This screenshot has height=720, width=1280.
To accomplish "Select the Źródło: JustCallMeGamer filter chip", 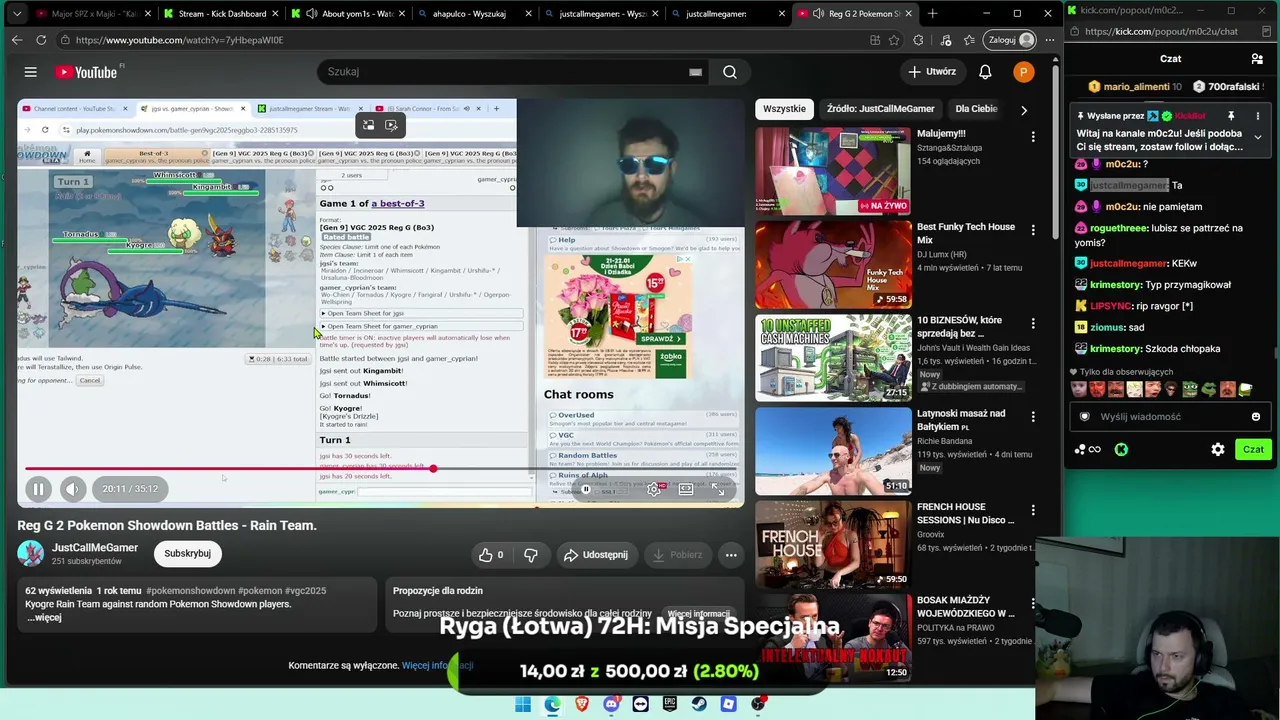I will pos(881,109).
